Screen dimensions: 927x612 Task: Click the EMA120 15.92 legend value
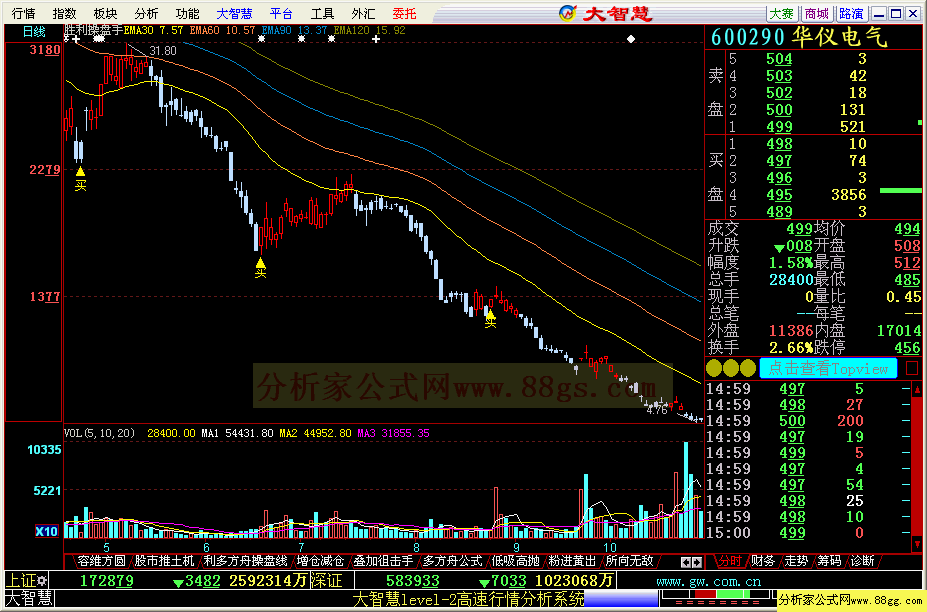369,30
